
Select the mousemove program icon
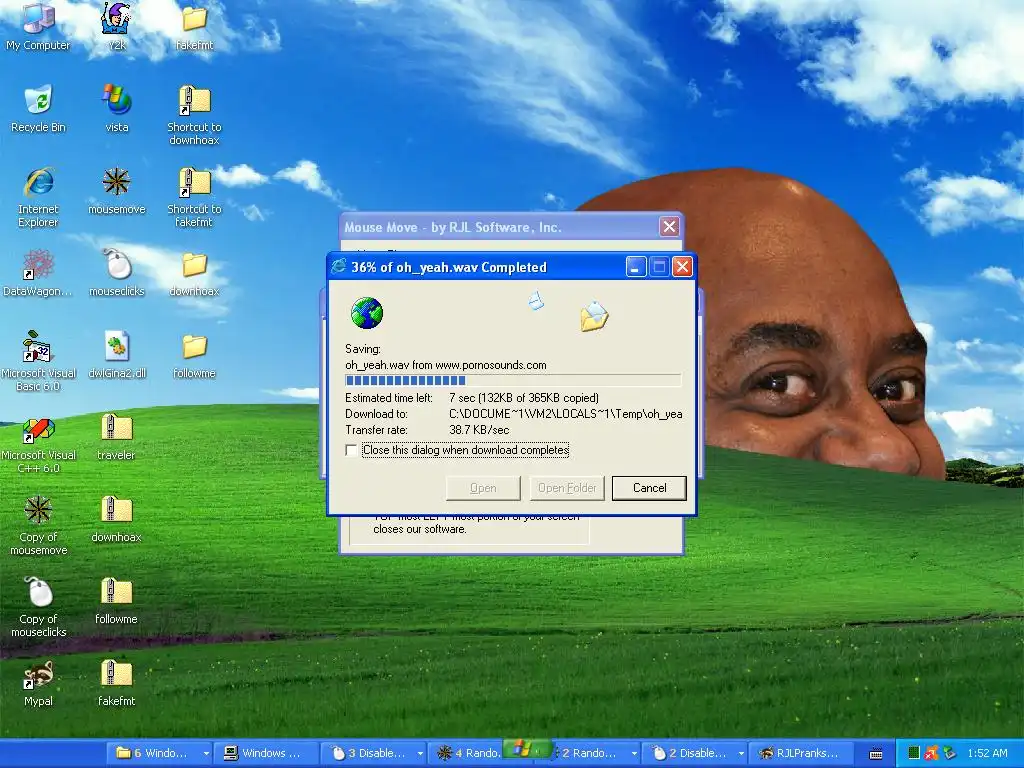coord(116,191)
